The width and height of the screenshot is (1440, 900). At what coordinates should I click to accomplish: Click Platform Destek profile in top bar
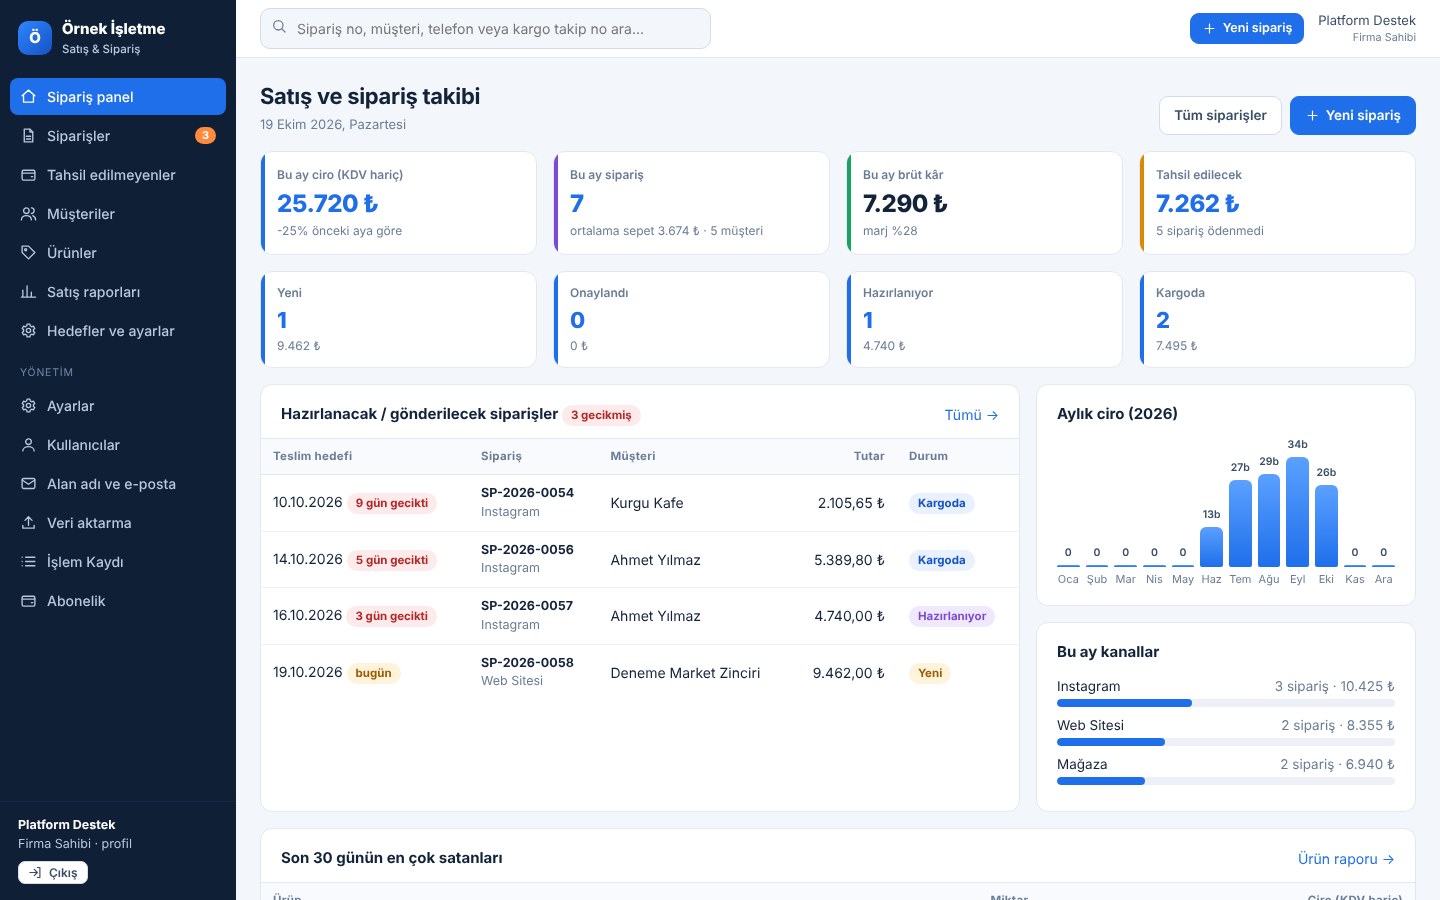click(1366, 28)
